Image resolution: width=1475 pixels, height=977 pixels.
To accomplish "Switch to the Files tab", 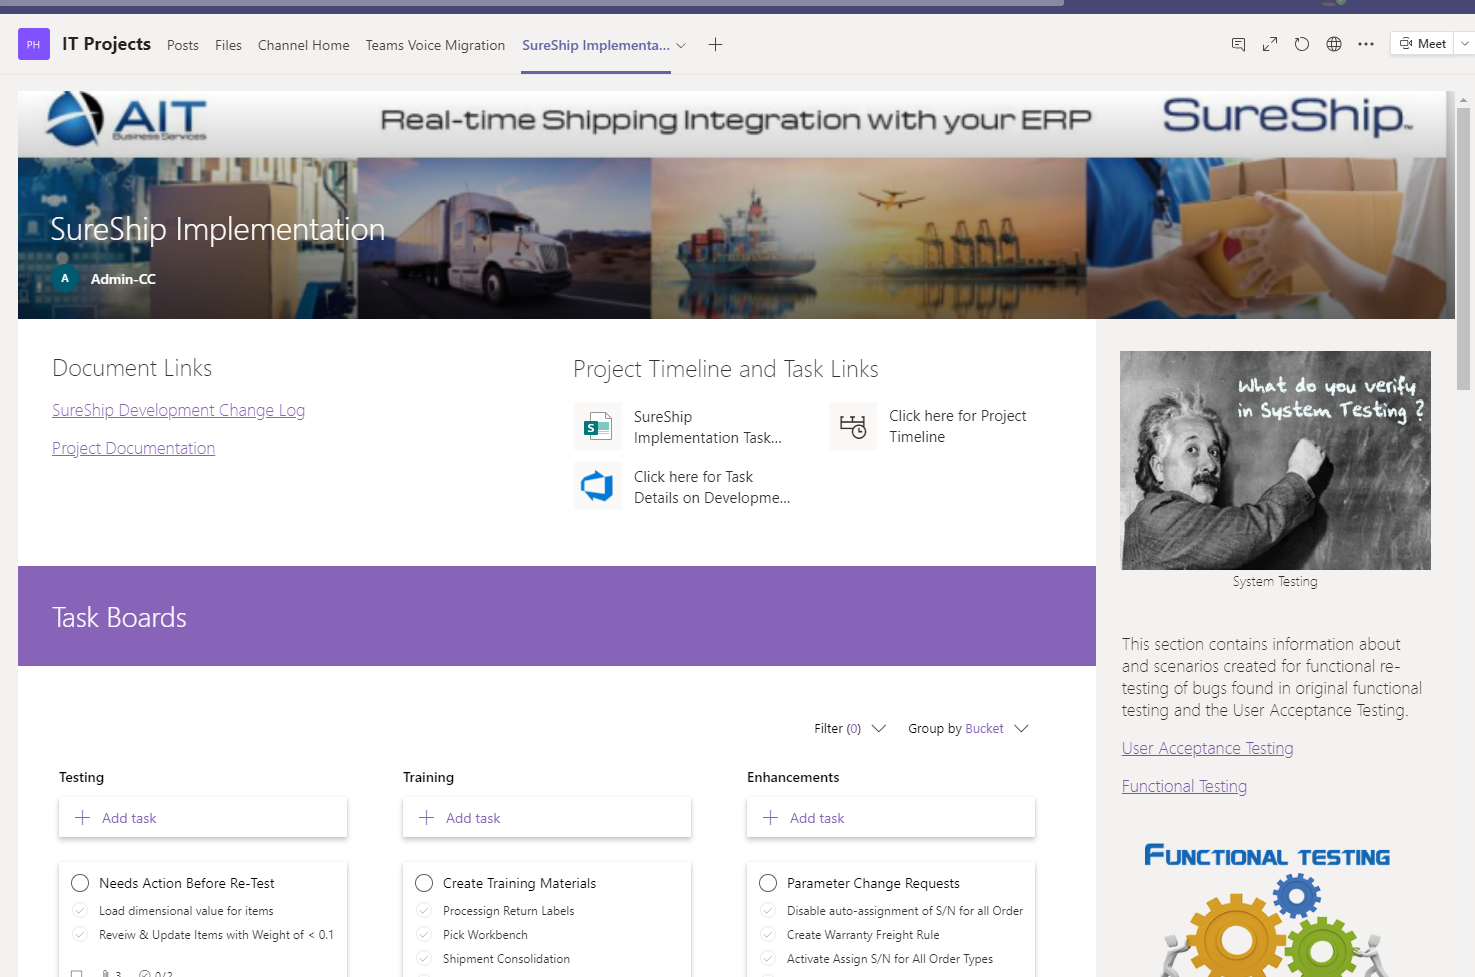I will 228,45.
